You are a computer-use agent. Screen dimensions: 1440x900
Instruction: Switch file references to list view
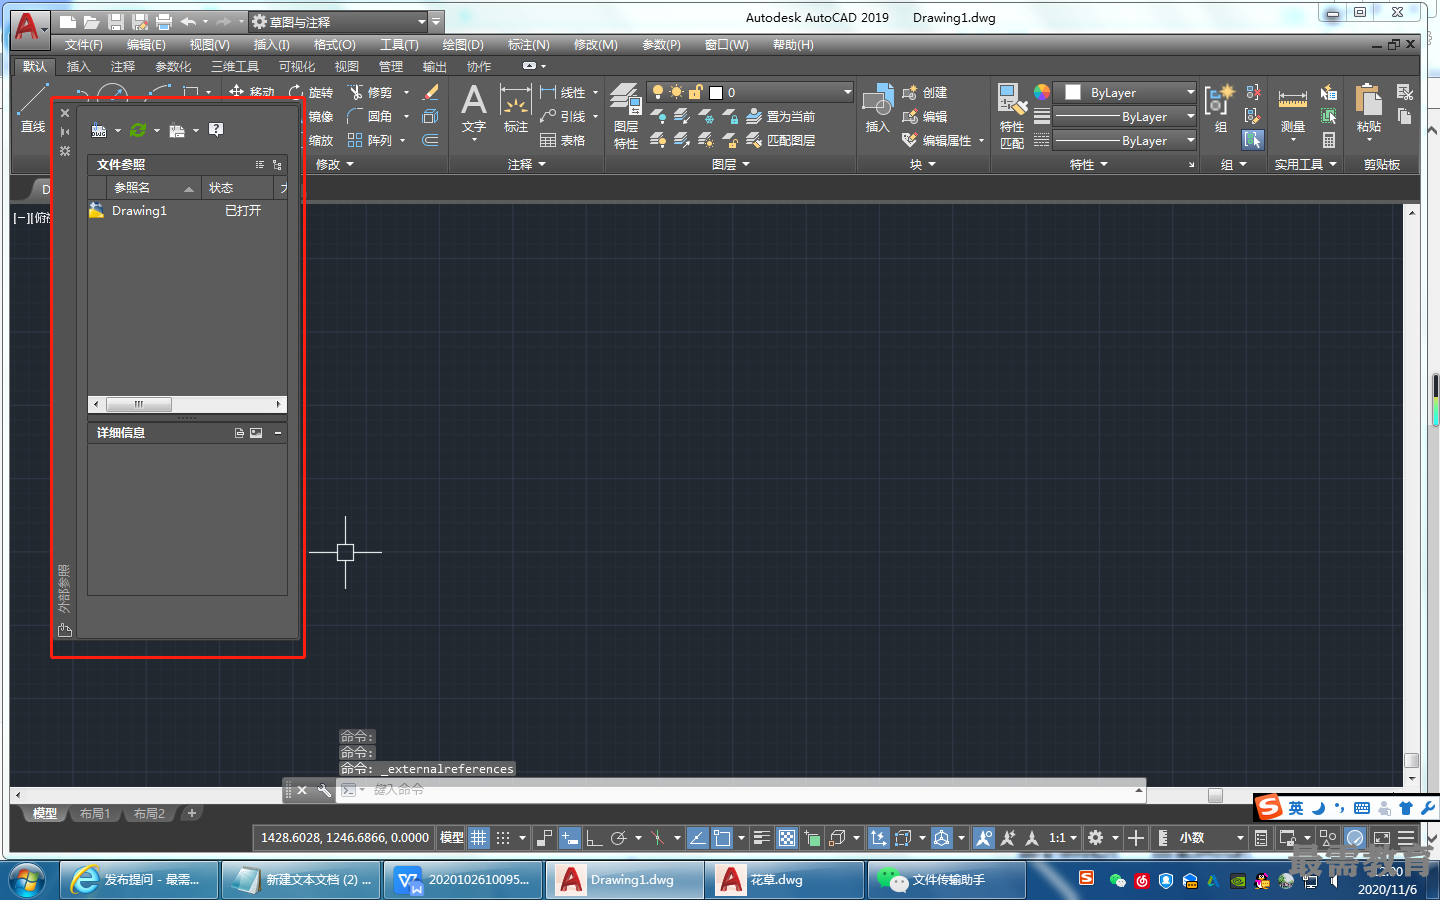tap(260, 165)
